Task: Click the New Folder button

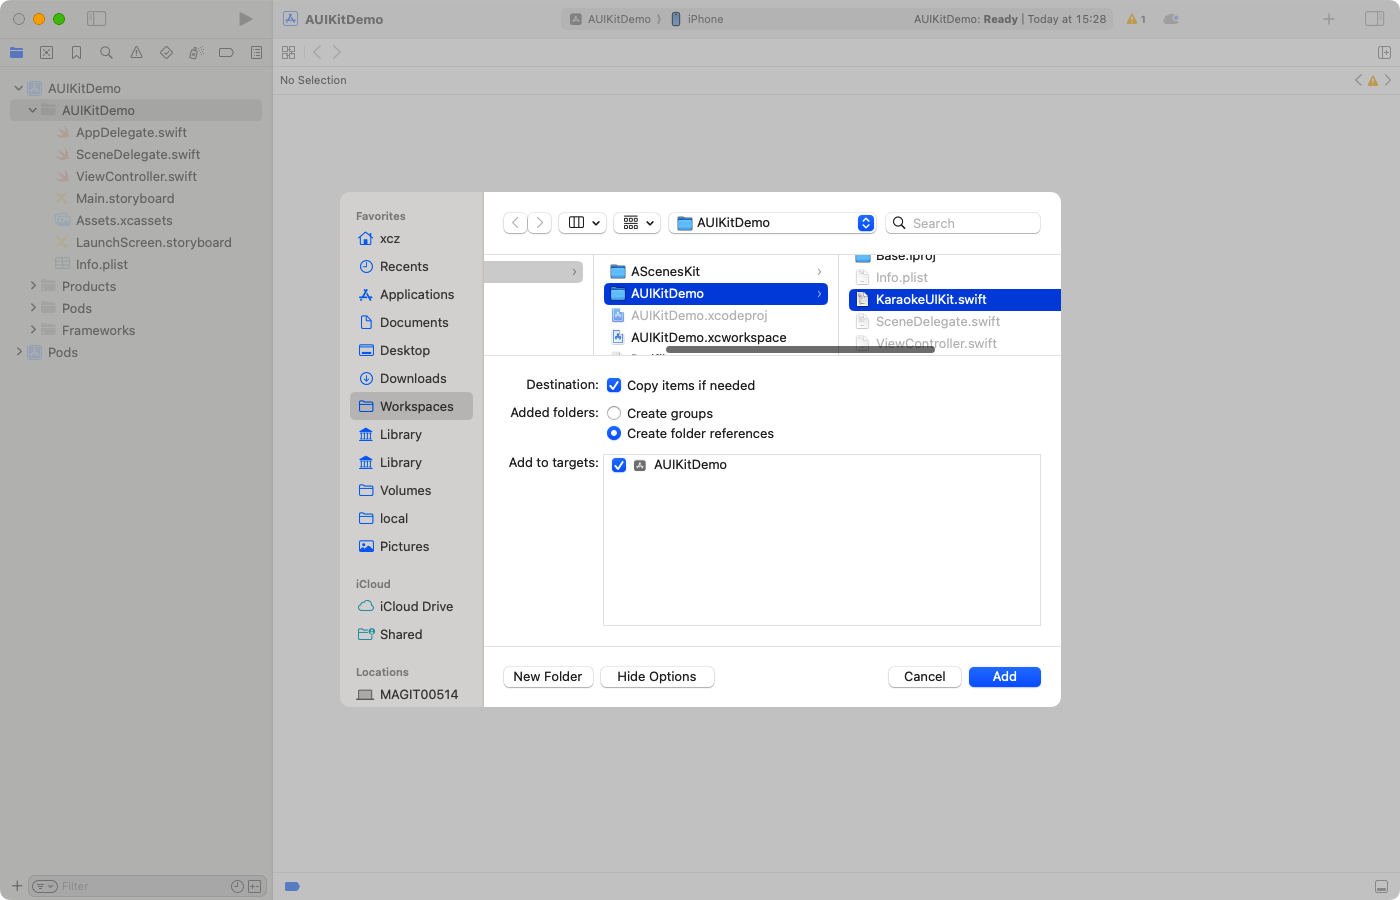Action: click(548, 677)
